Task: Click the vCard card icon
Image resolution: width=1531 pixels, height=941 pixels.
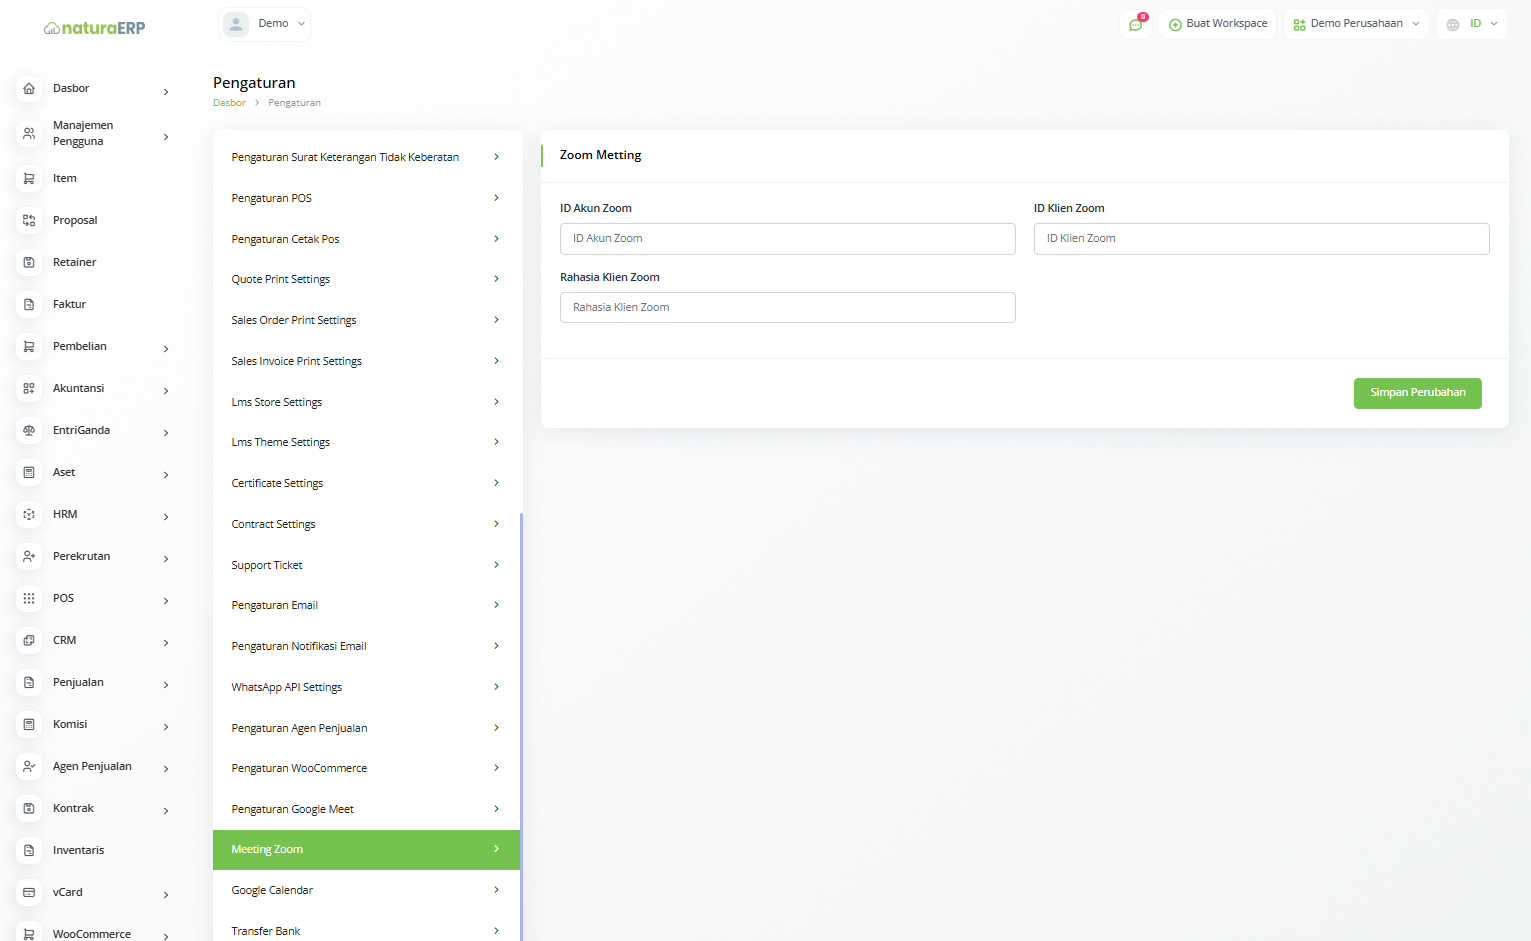Action: [x=29, y=892]
